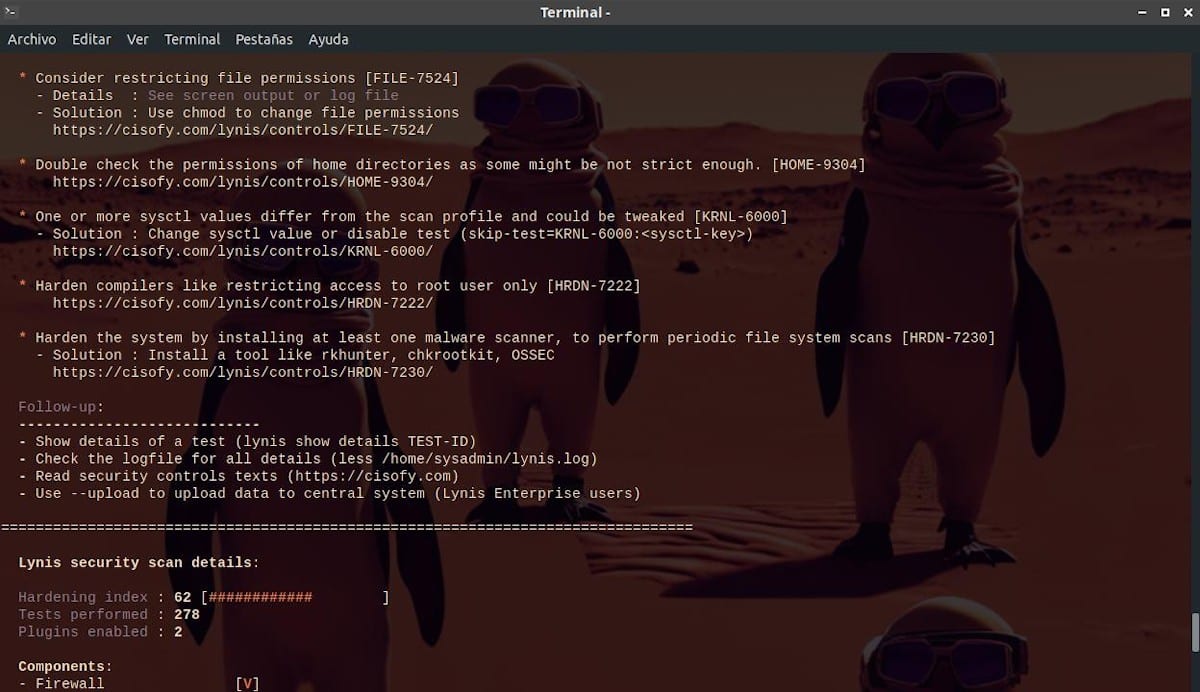Click the vertical scrollbar thumb

pos(1194,631)
